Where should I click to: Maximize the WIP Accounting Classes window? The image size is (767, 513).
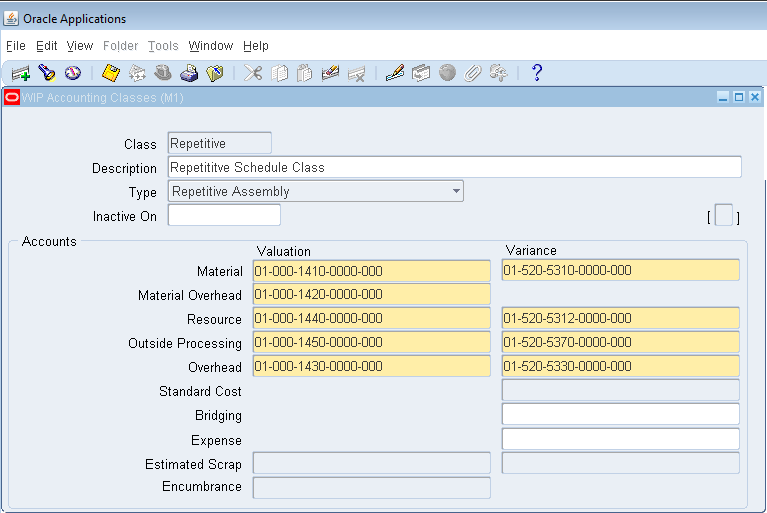click(739, 97)
